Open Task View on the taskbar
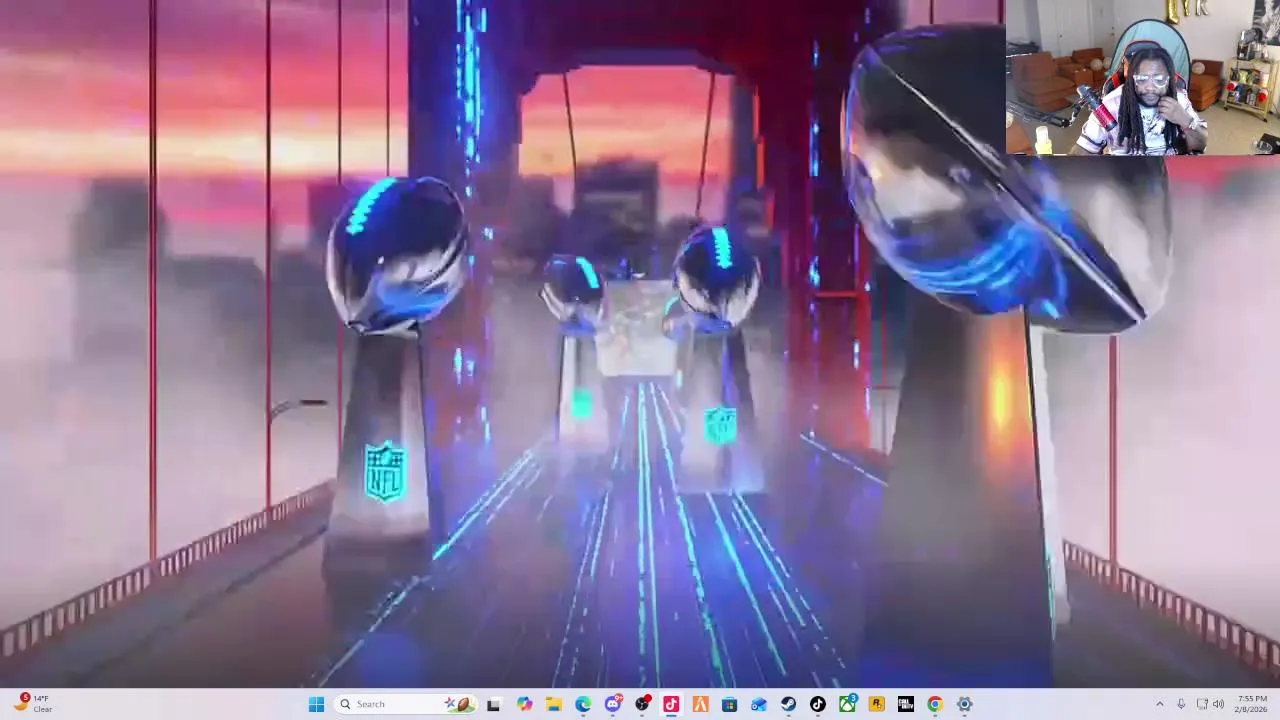Image resolution: width=1280 pixels, height=720 pixels. pos(493,704)
